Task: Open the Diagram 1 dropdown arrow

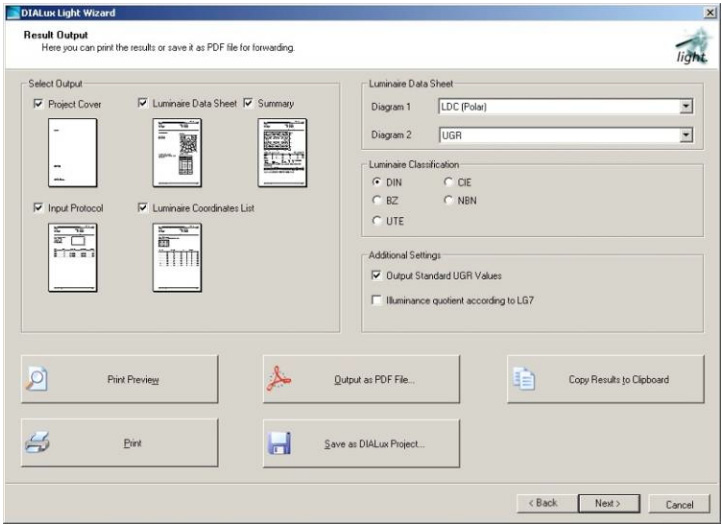Action: (x=686, y=106)
